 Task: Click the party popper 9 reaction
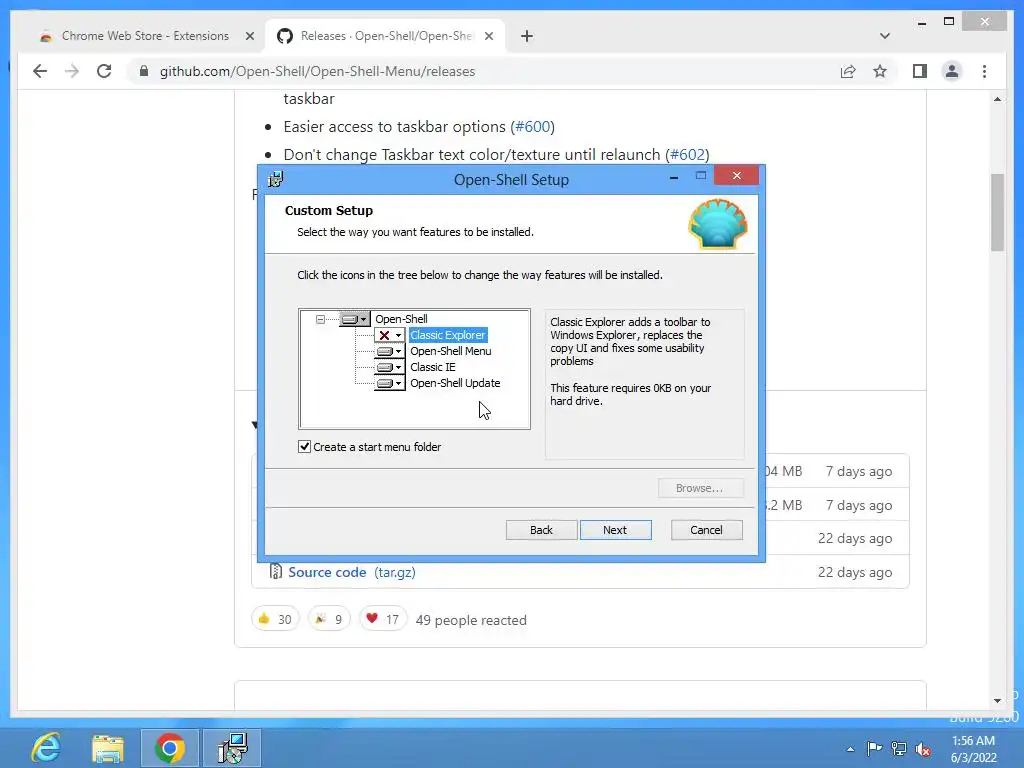coord(328,619)
